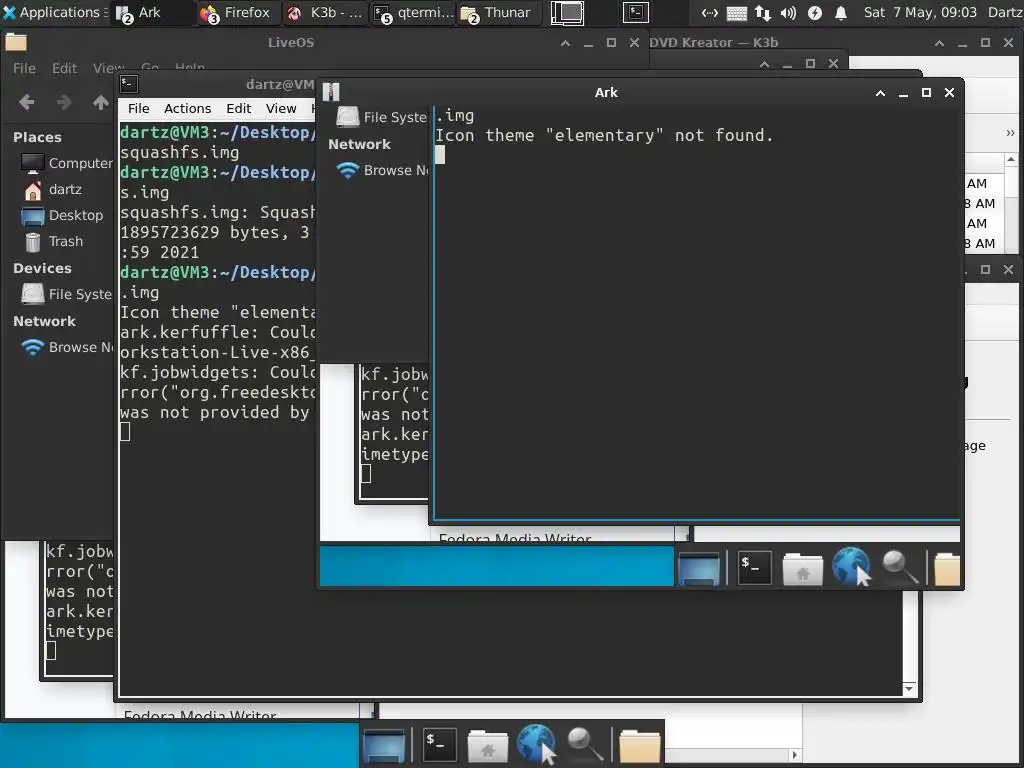Click right arrow of bottom horizontal scrollbar

pyautogui.click(x=794, y=755)
